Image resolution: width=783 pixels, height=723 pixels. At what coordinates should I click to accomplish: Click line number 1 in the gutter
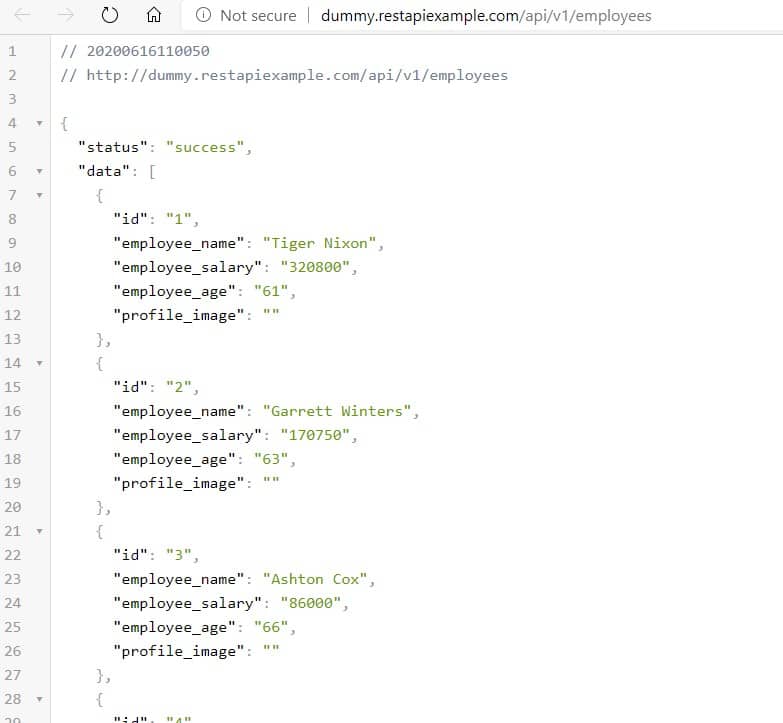pos(12,51)
